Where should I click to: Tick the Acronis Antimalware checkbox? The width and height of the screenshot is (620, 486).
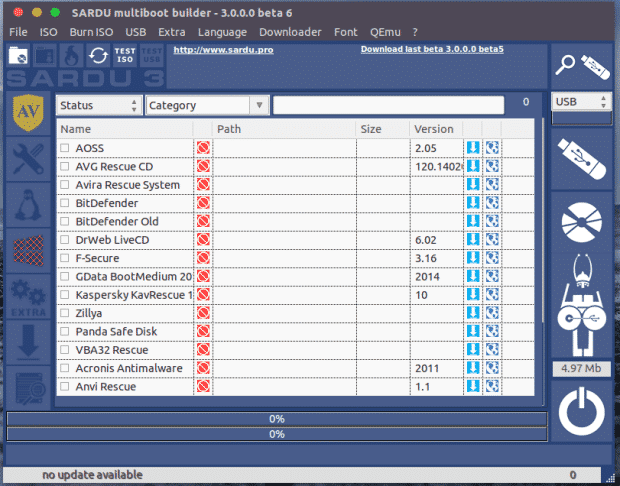tap(64, 368)
